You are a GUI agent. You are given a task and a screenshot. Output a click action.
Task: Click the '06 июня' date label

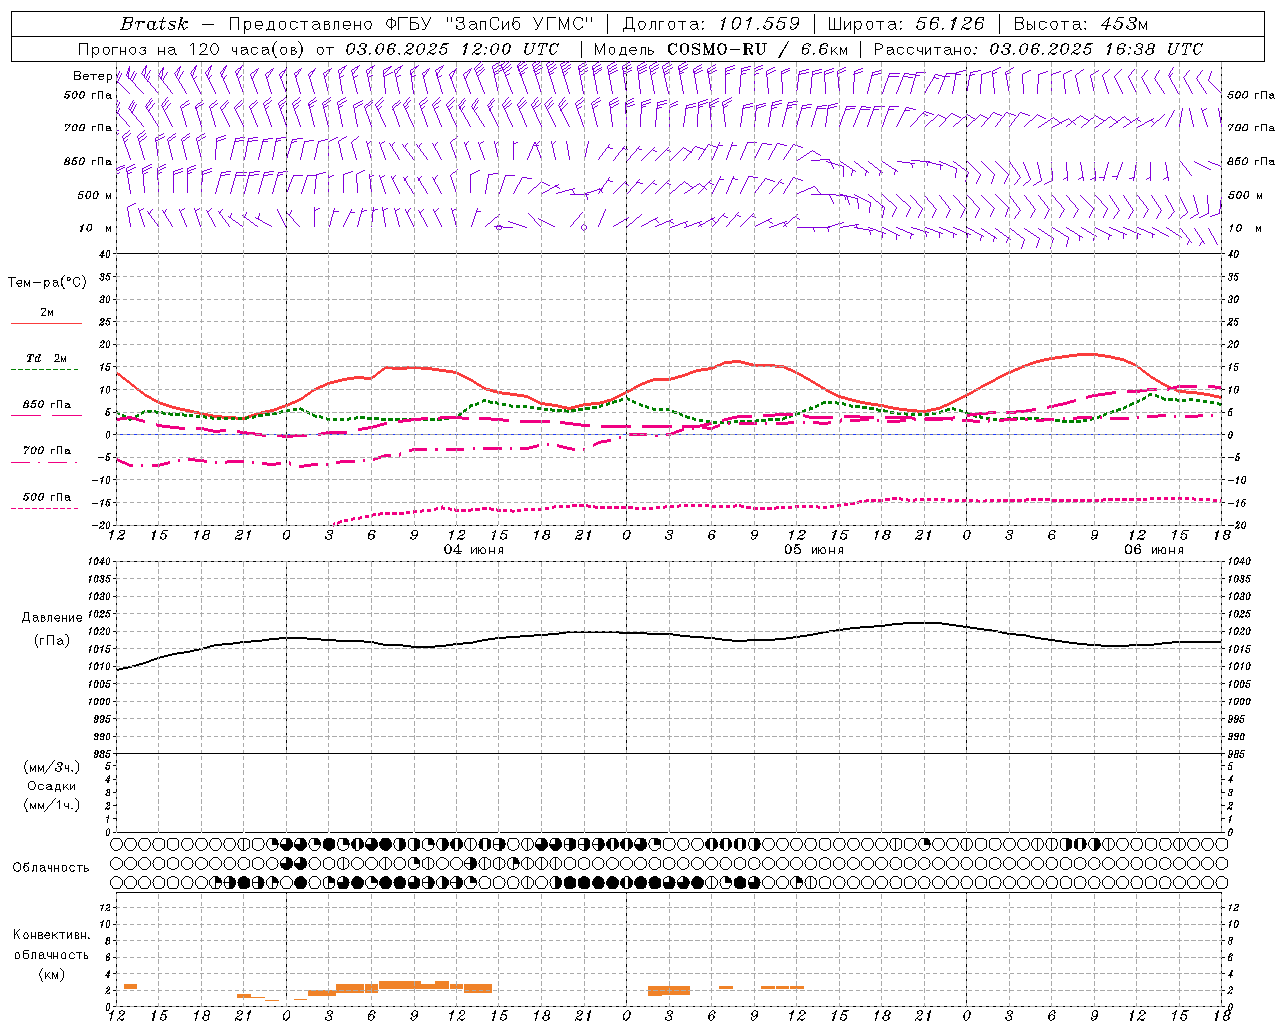[1154, 550]
